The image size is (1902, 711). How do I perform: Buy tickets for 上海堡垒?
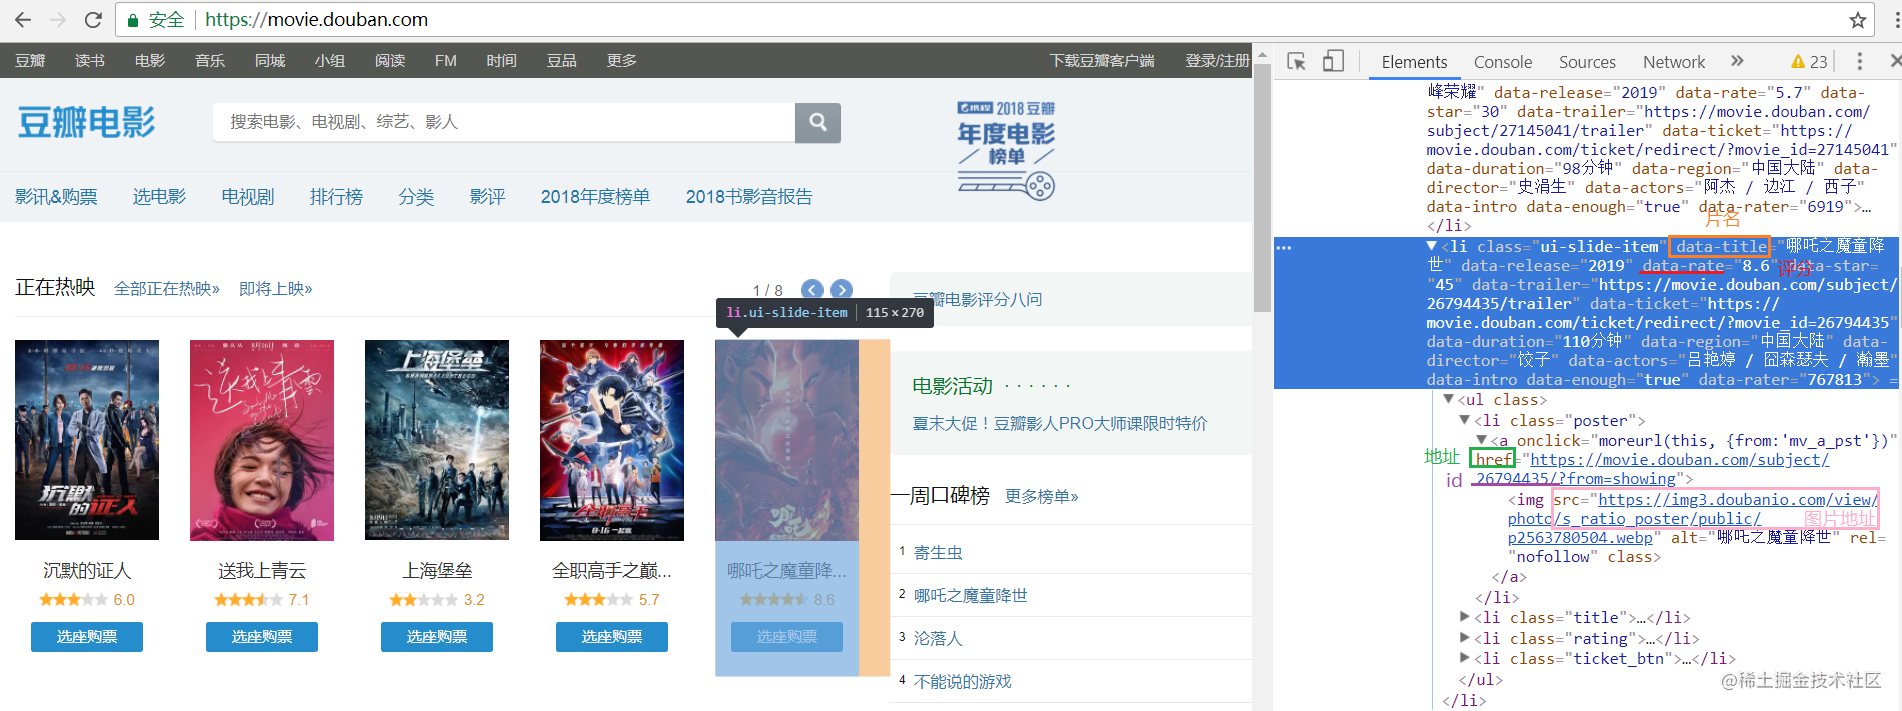(x=437, y=637)
